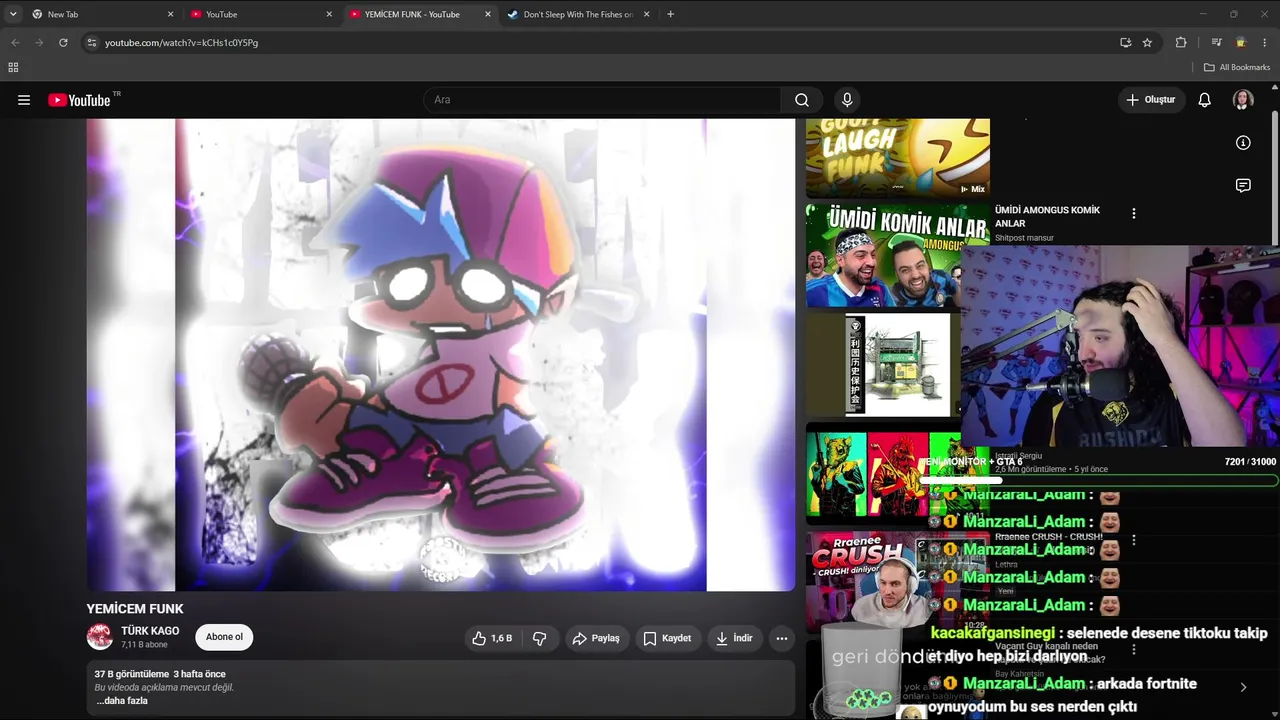The image size is (1280, 720).
Task: Click the YEMİCEM FUNK video player
Action: point(441,355)
